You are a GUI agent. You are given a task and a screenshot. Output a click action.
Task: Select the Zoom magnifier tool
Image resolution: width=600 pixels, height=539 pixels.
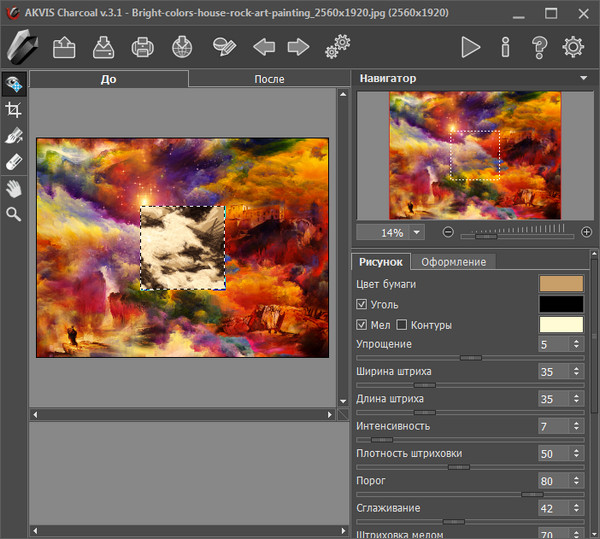tap(14, 213)
